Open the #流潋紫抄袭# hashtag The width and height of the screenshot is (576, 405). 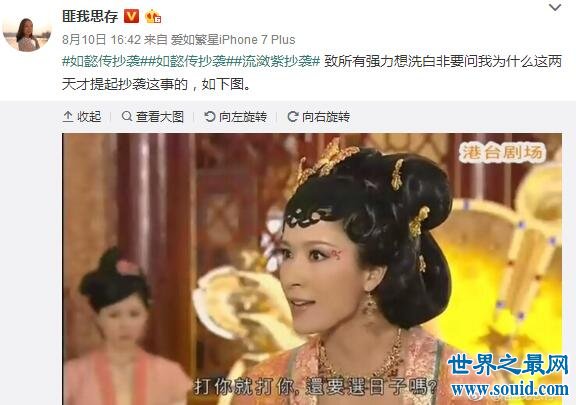pyautogui.click(x=277, y=61)
